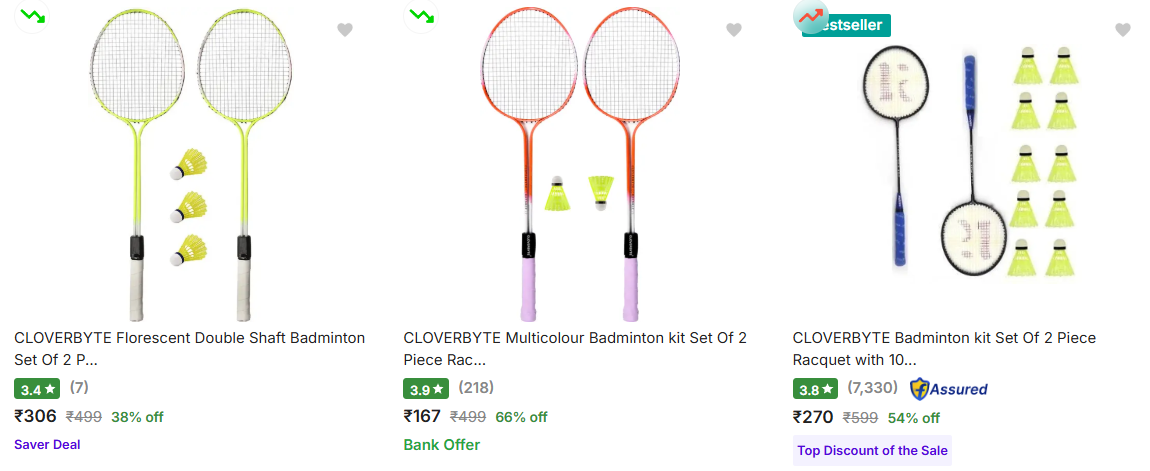Click rising trend icon on black racquet card
This screenshot has height=471, width=1150.
coord(811,16)
